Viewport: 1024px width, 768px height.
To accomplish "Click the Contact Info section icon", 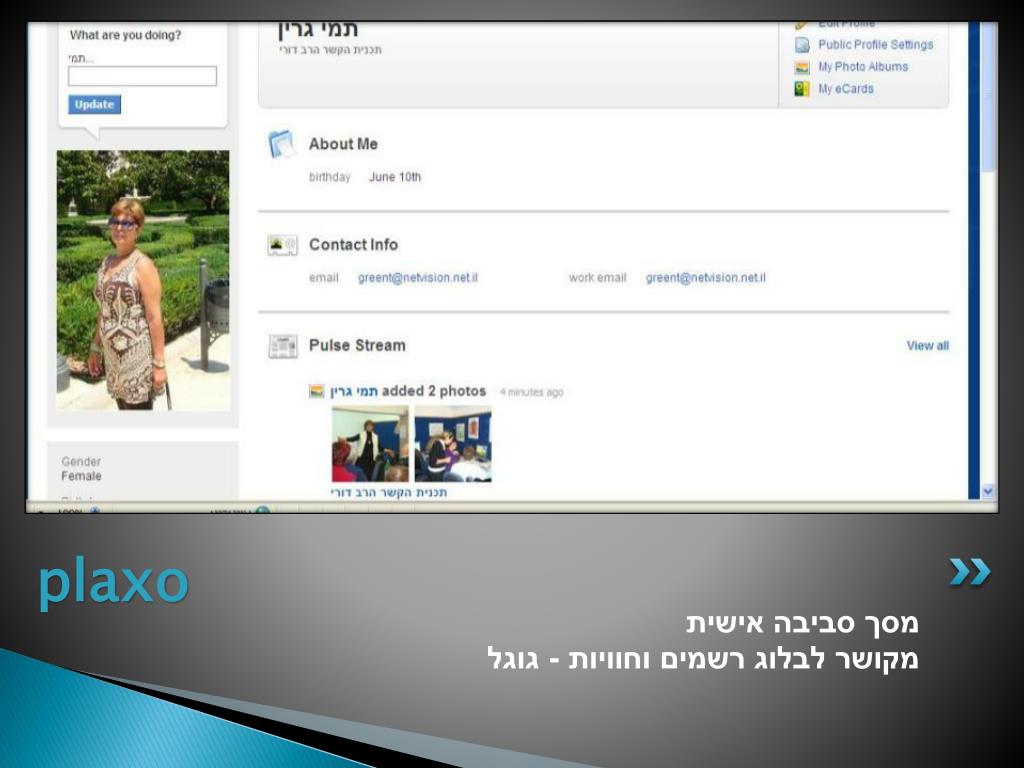I will point(282,246).
